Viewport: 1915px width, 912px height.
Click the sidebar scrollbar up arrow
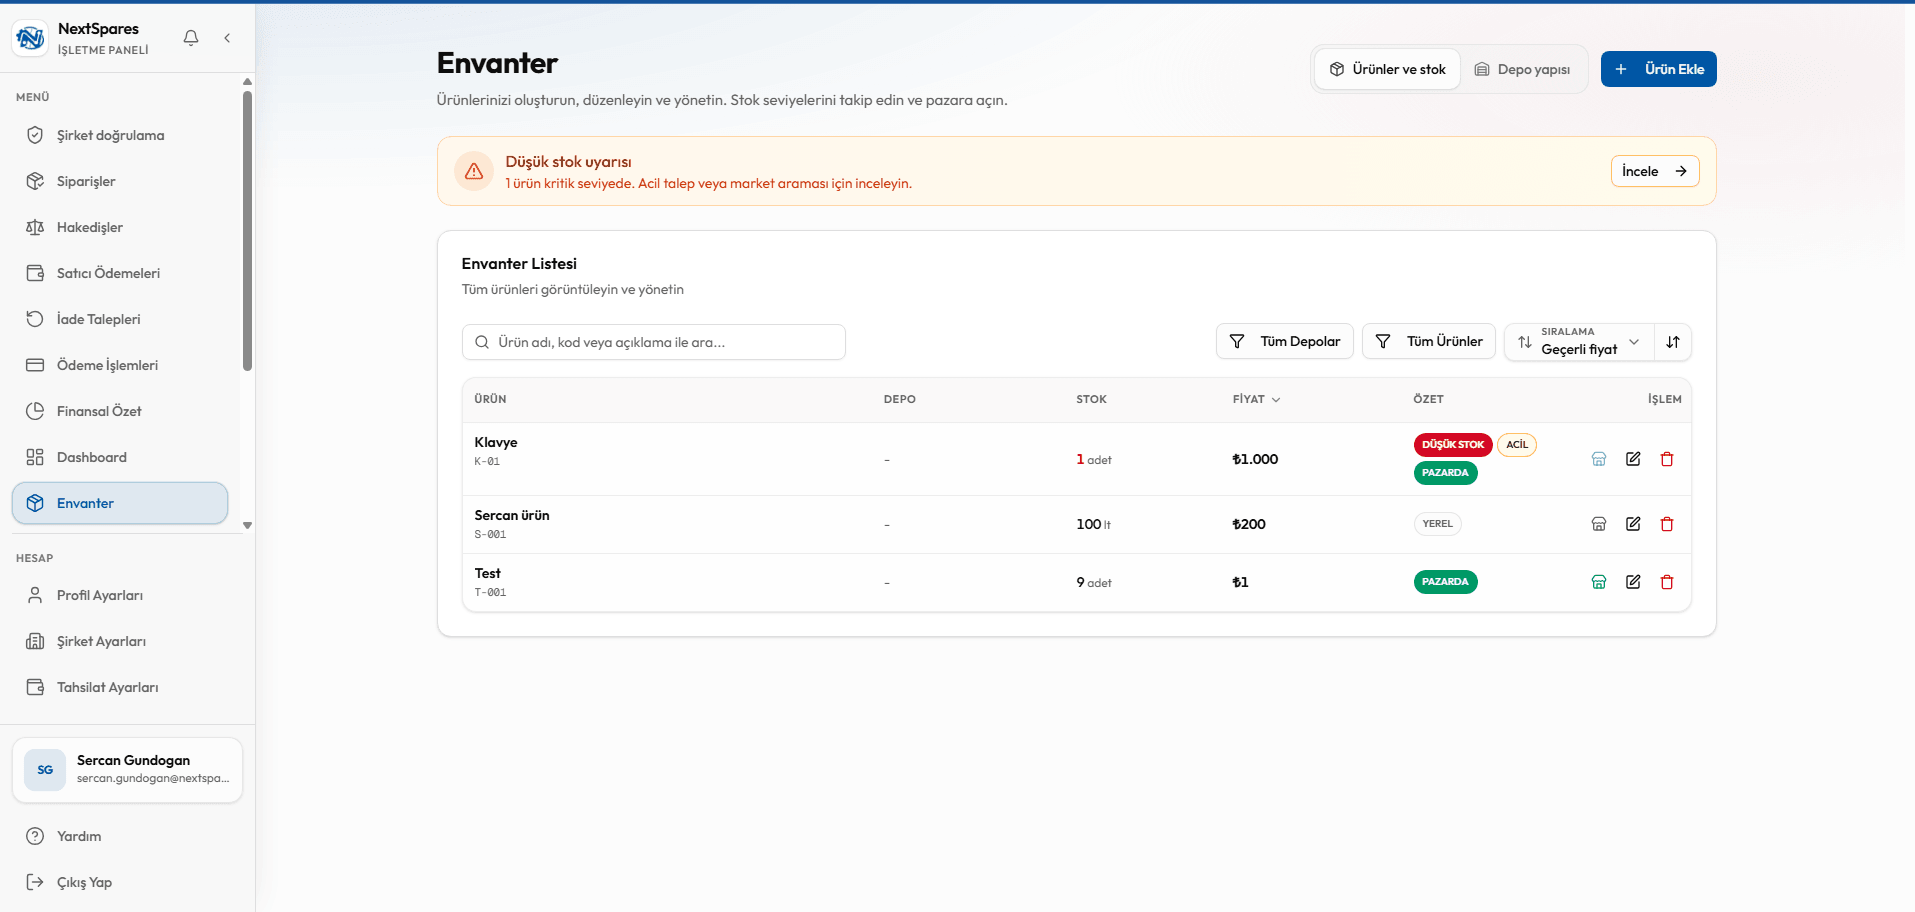pos(247,81)
